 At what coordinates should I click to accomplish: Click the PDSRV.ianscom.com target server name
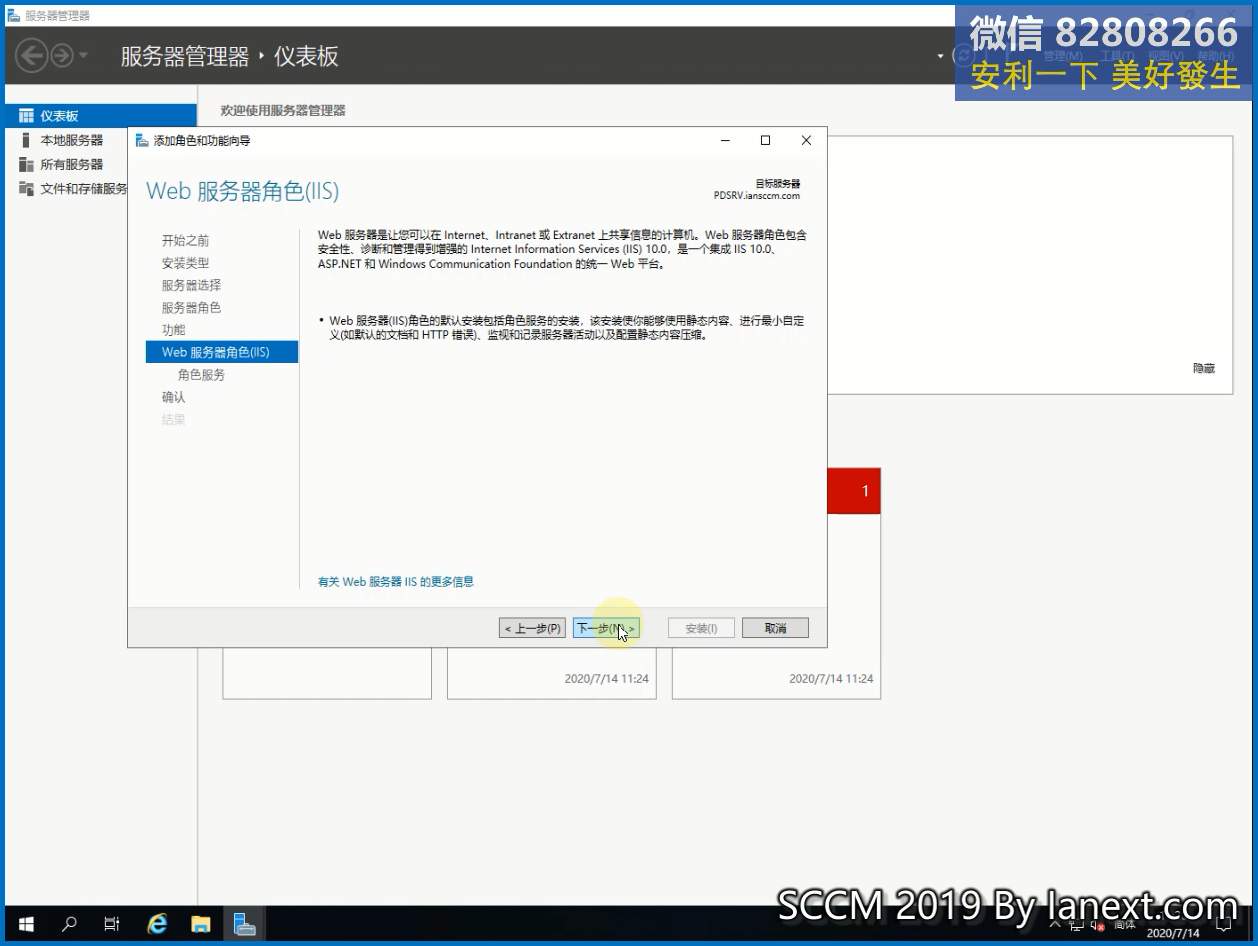[x=757, y=196]
